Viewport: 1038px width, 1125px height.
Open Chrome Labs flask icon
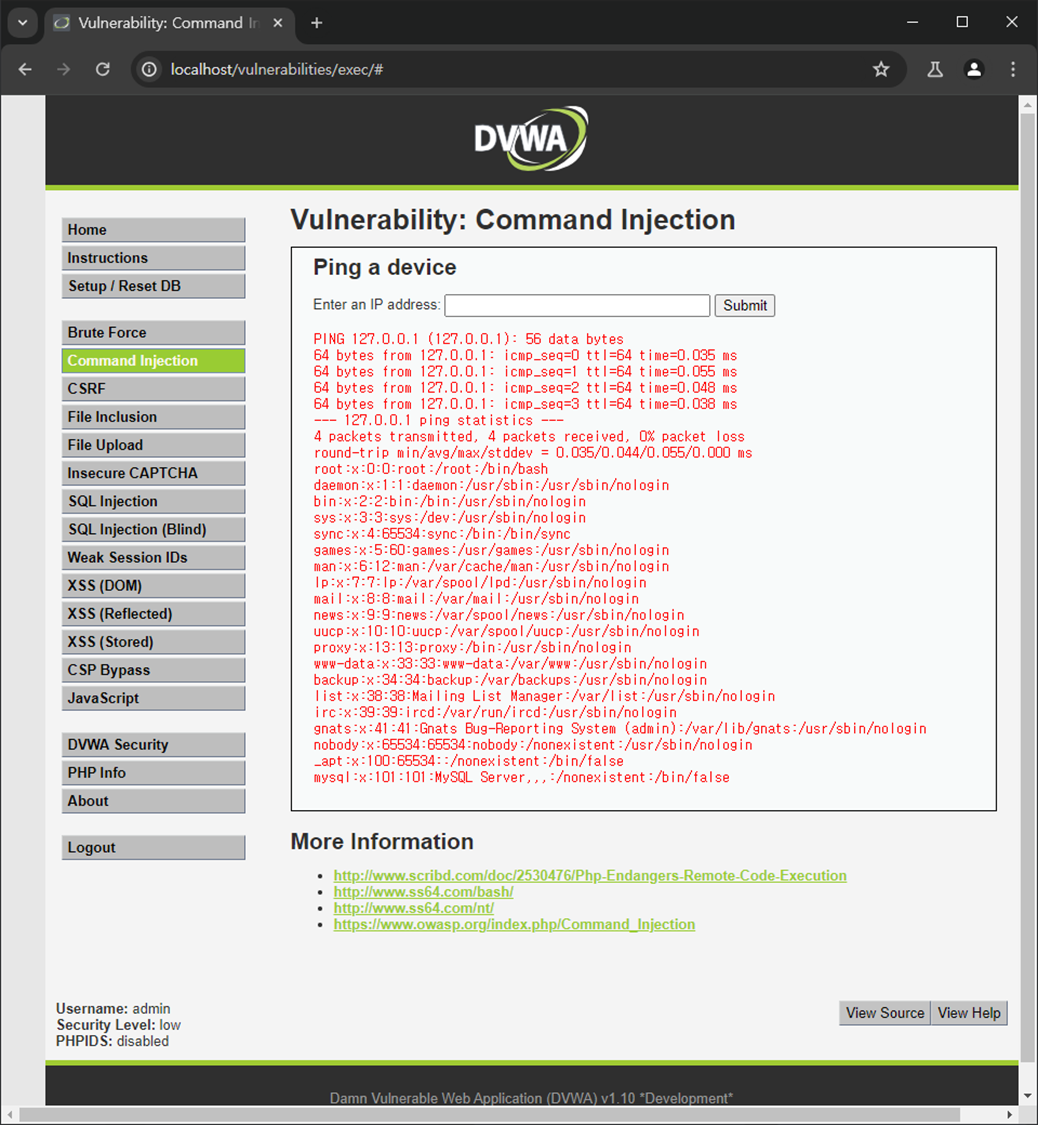935,70
